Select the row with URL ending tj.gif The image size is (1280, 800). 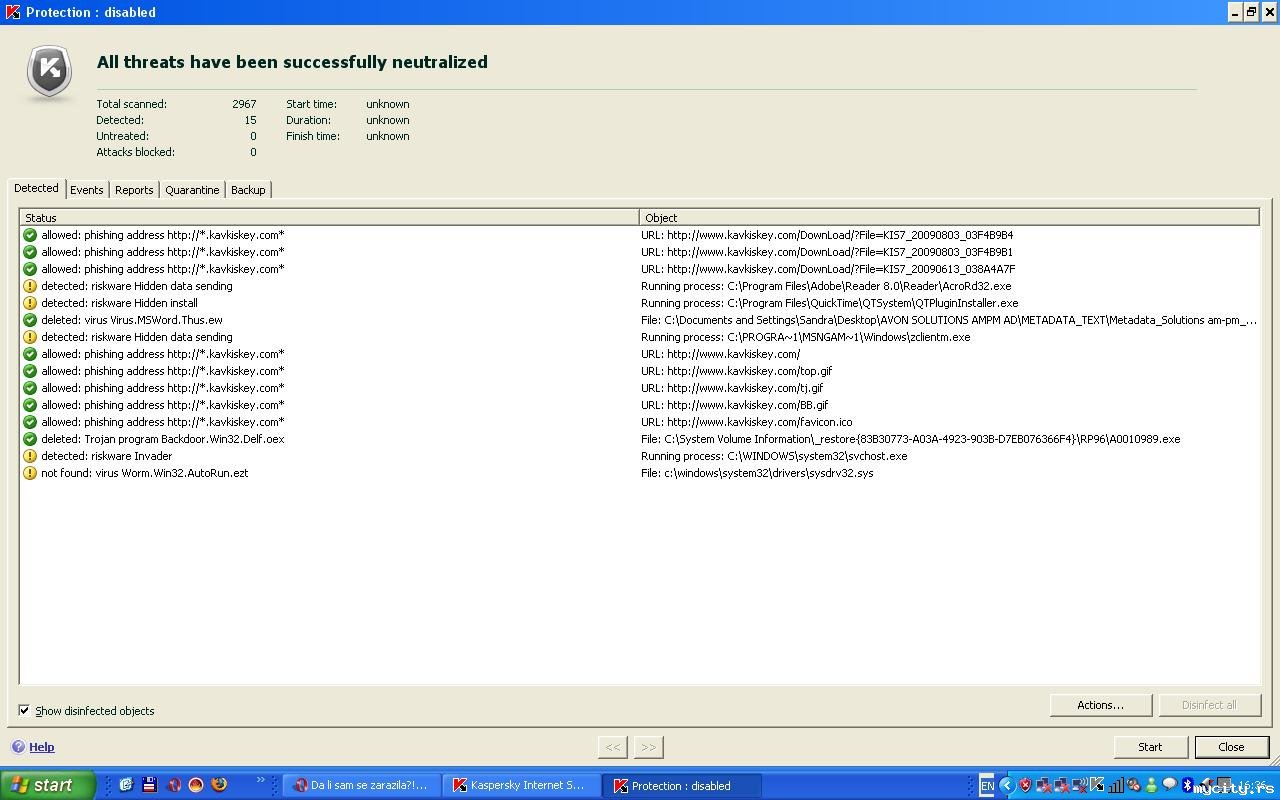pos(640,388)
